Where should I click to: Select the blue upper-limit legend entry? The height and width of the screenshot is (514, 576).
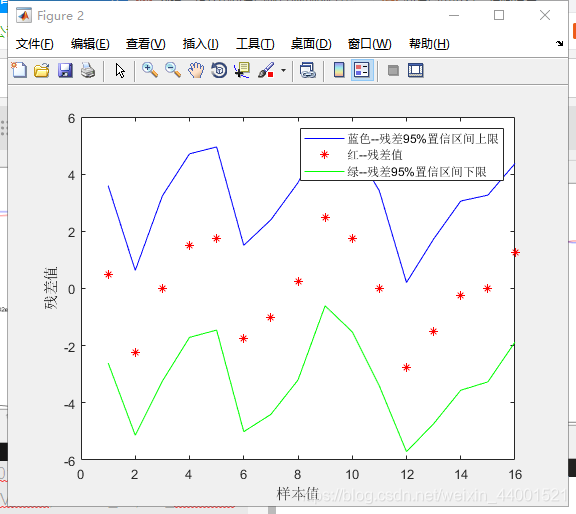pos(401,139)
